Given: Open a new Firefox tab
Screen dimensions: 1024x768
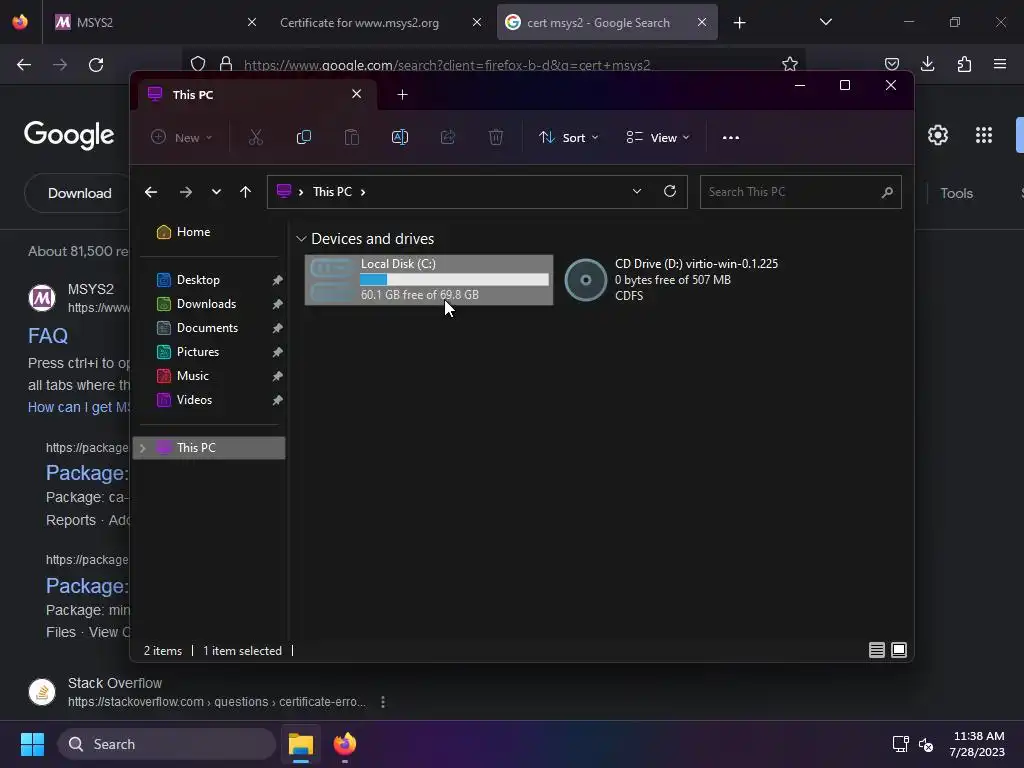Looking at the screenshot, I should coord(739,23).
